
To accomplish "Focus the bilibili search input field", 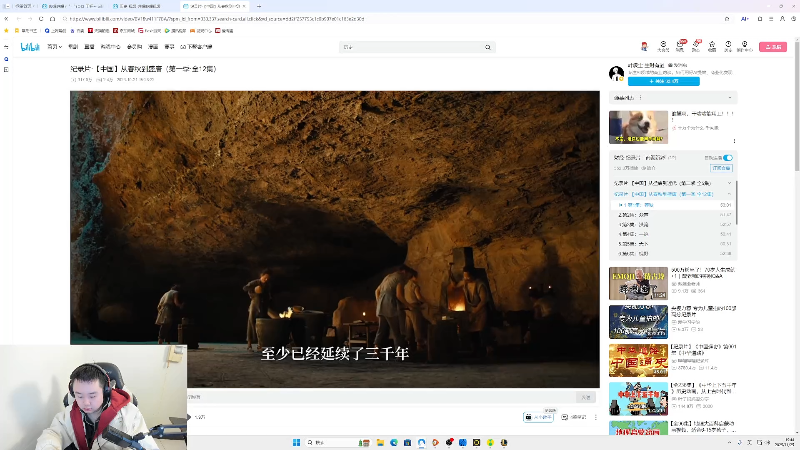I will point(411,47).
